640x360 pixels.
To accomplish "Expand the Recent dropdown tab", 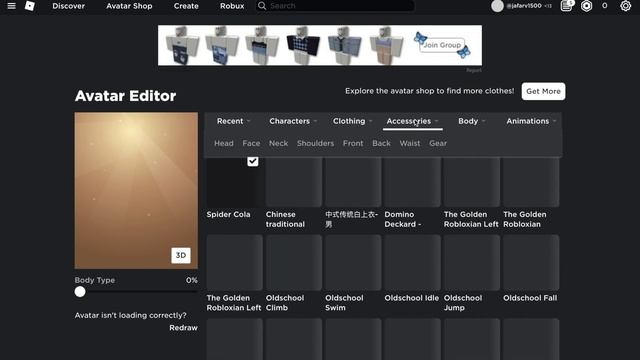I will click(233, 121).
